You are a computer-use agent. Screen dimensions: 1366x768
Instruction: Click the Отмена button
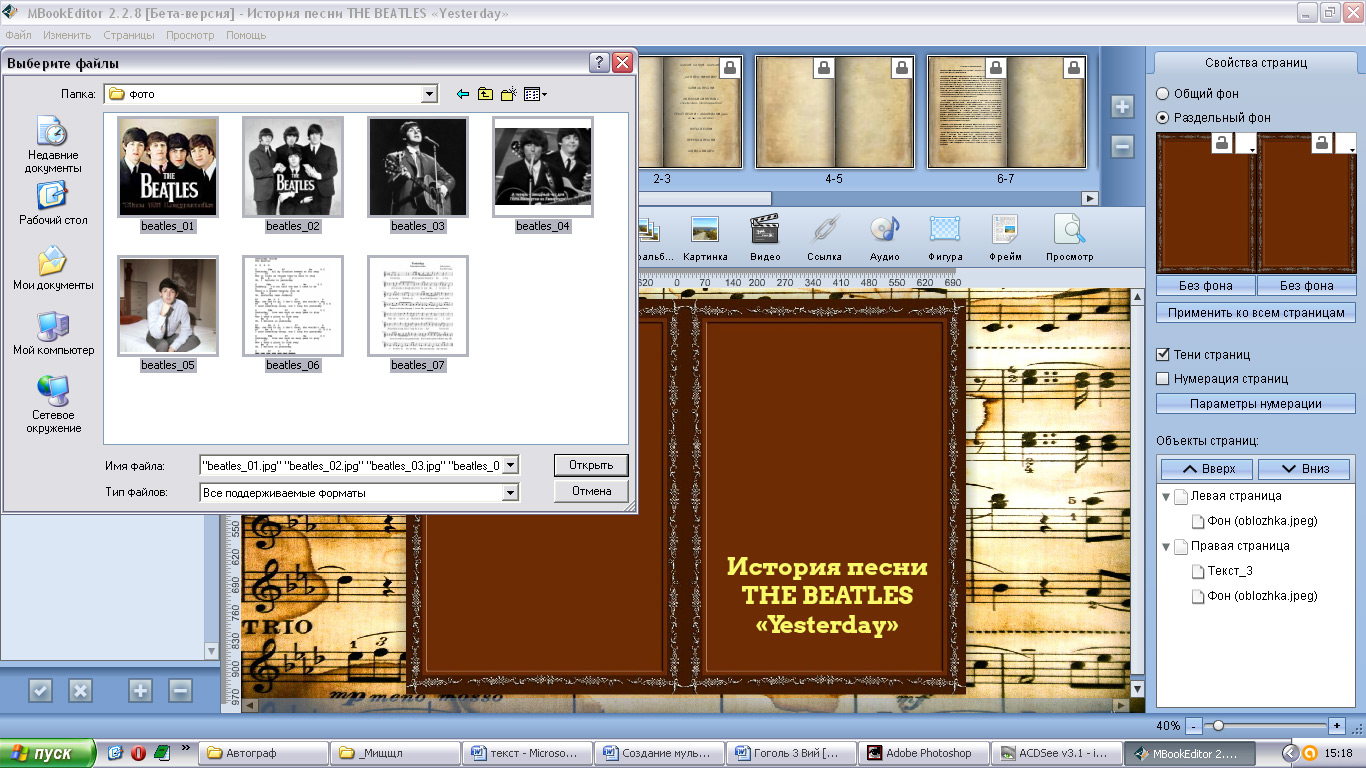click(591, 491)
